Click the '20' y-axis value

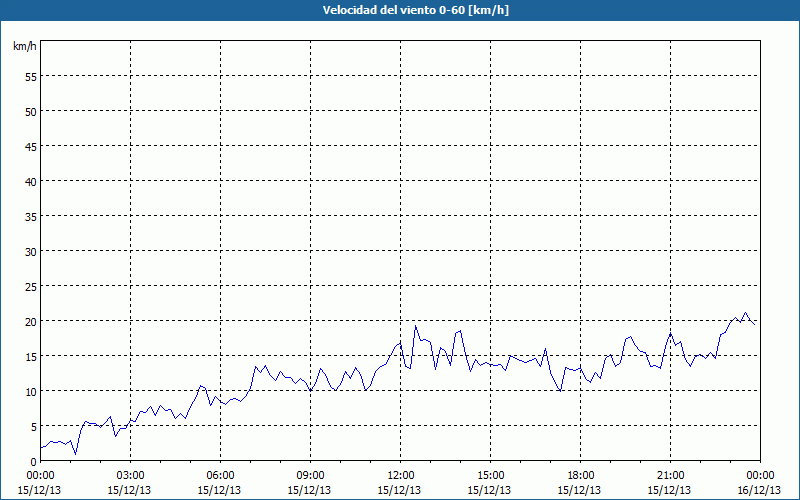(x=31, y=321)
